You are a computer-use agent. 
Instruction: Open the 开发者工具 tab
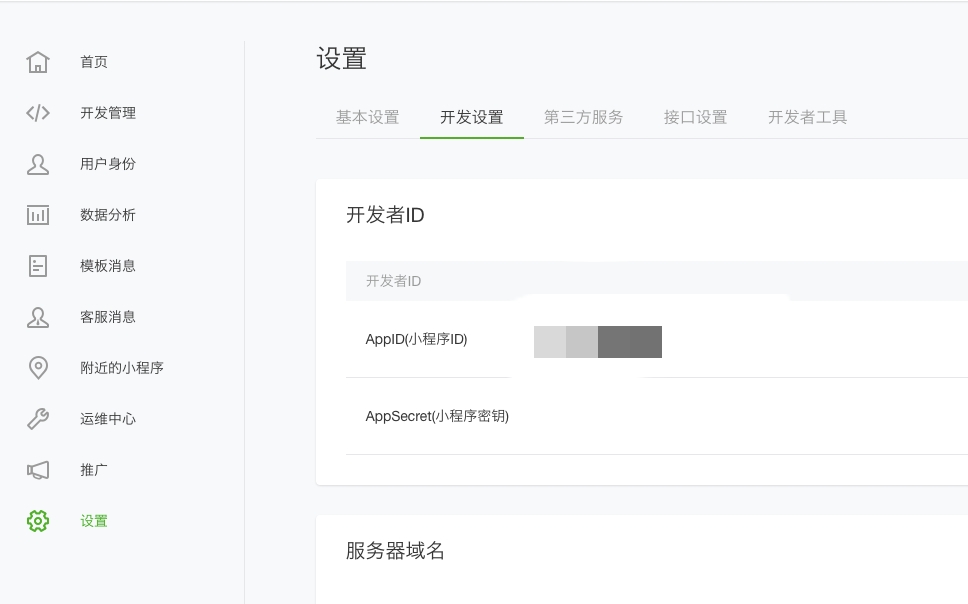point(807,117)
